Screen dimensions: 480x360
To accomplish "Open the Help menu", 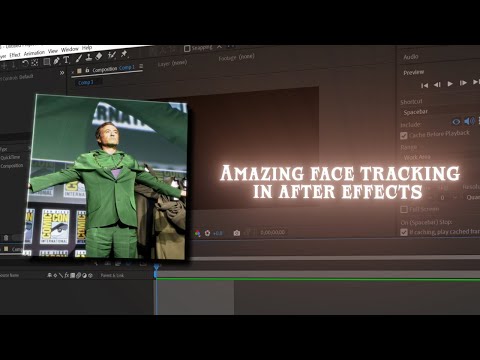I will pyautogui.click(x=87, y=48).
